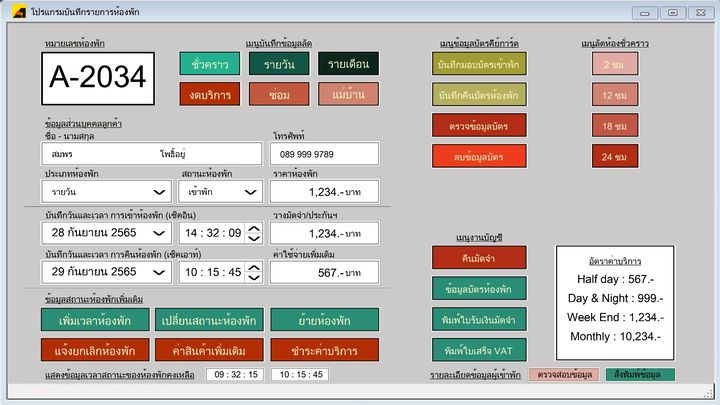Click the แม่บ้าน housekeeping button
The height and width of the screenshot is (405, 720).
349,95
